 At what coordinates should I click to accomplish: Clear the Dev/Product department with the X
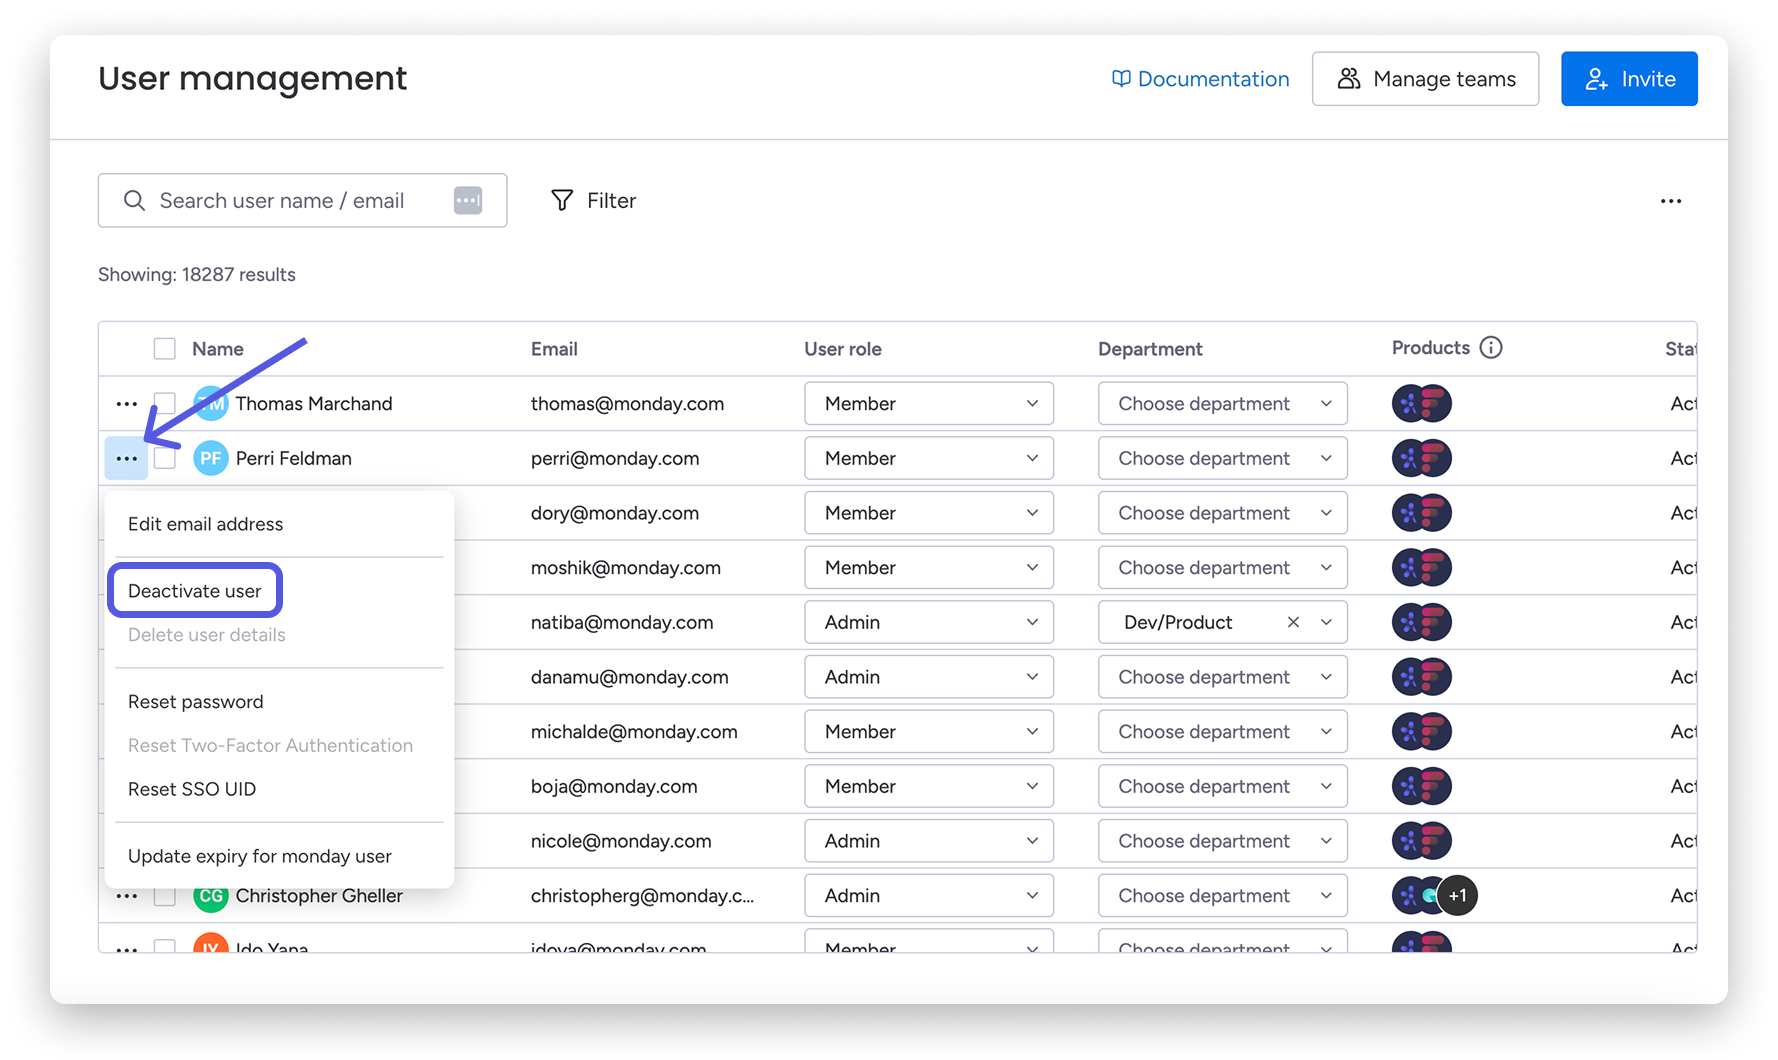click(1293, 622)
